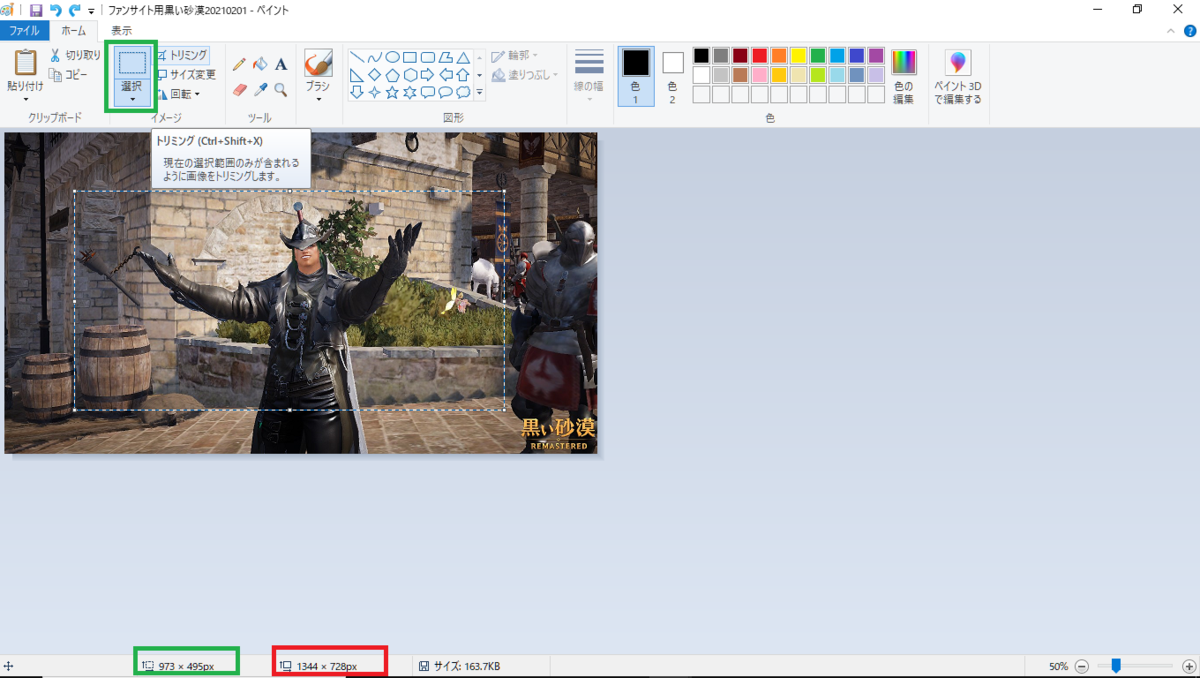Expand the 貼り付け (Paste) dropdown arrow
Image resolution: width=1200 pixels, height=678 pixels.
[x=25, y=99]
